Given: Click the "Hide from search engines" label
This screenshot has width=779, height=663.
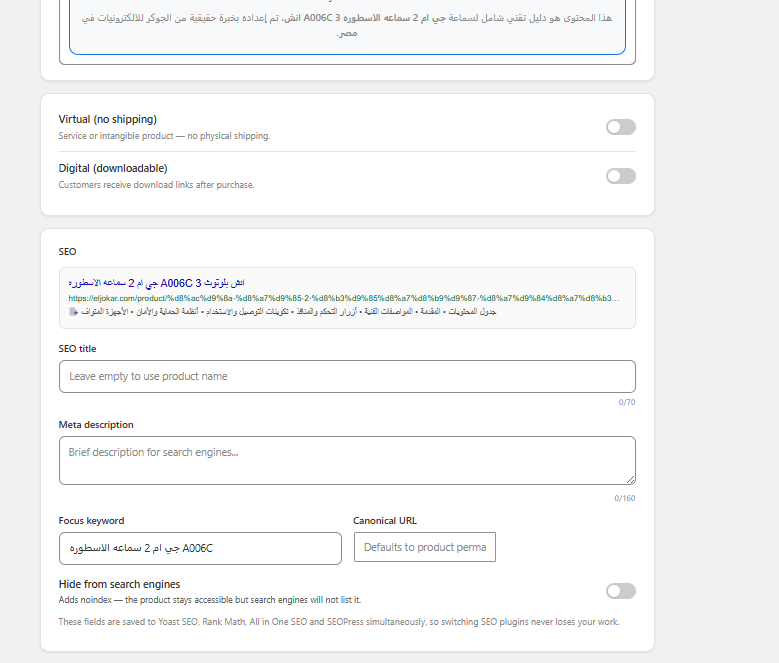Looking at the screenshot, I should point(119,584).
